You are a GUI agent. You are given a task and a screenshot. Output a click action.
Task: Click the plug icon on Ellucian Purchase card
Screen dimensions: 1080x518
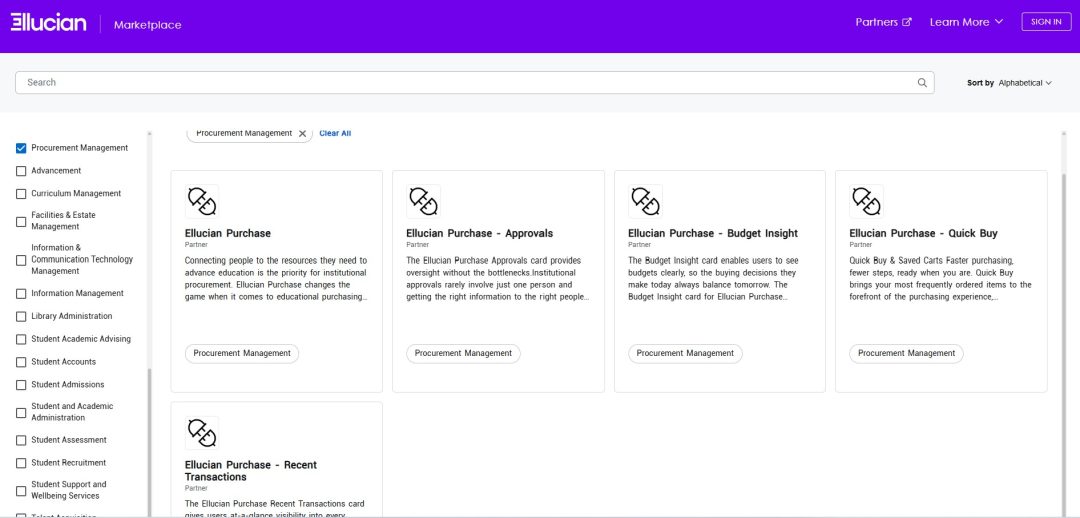pyautogui.click(x=202, y=201)
